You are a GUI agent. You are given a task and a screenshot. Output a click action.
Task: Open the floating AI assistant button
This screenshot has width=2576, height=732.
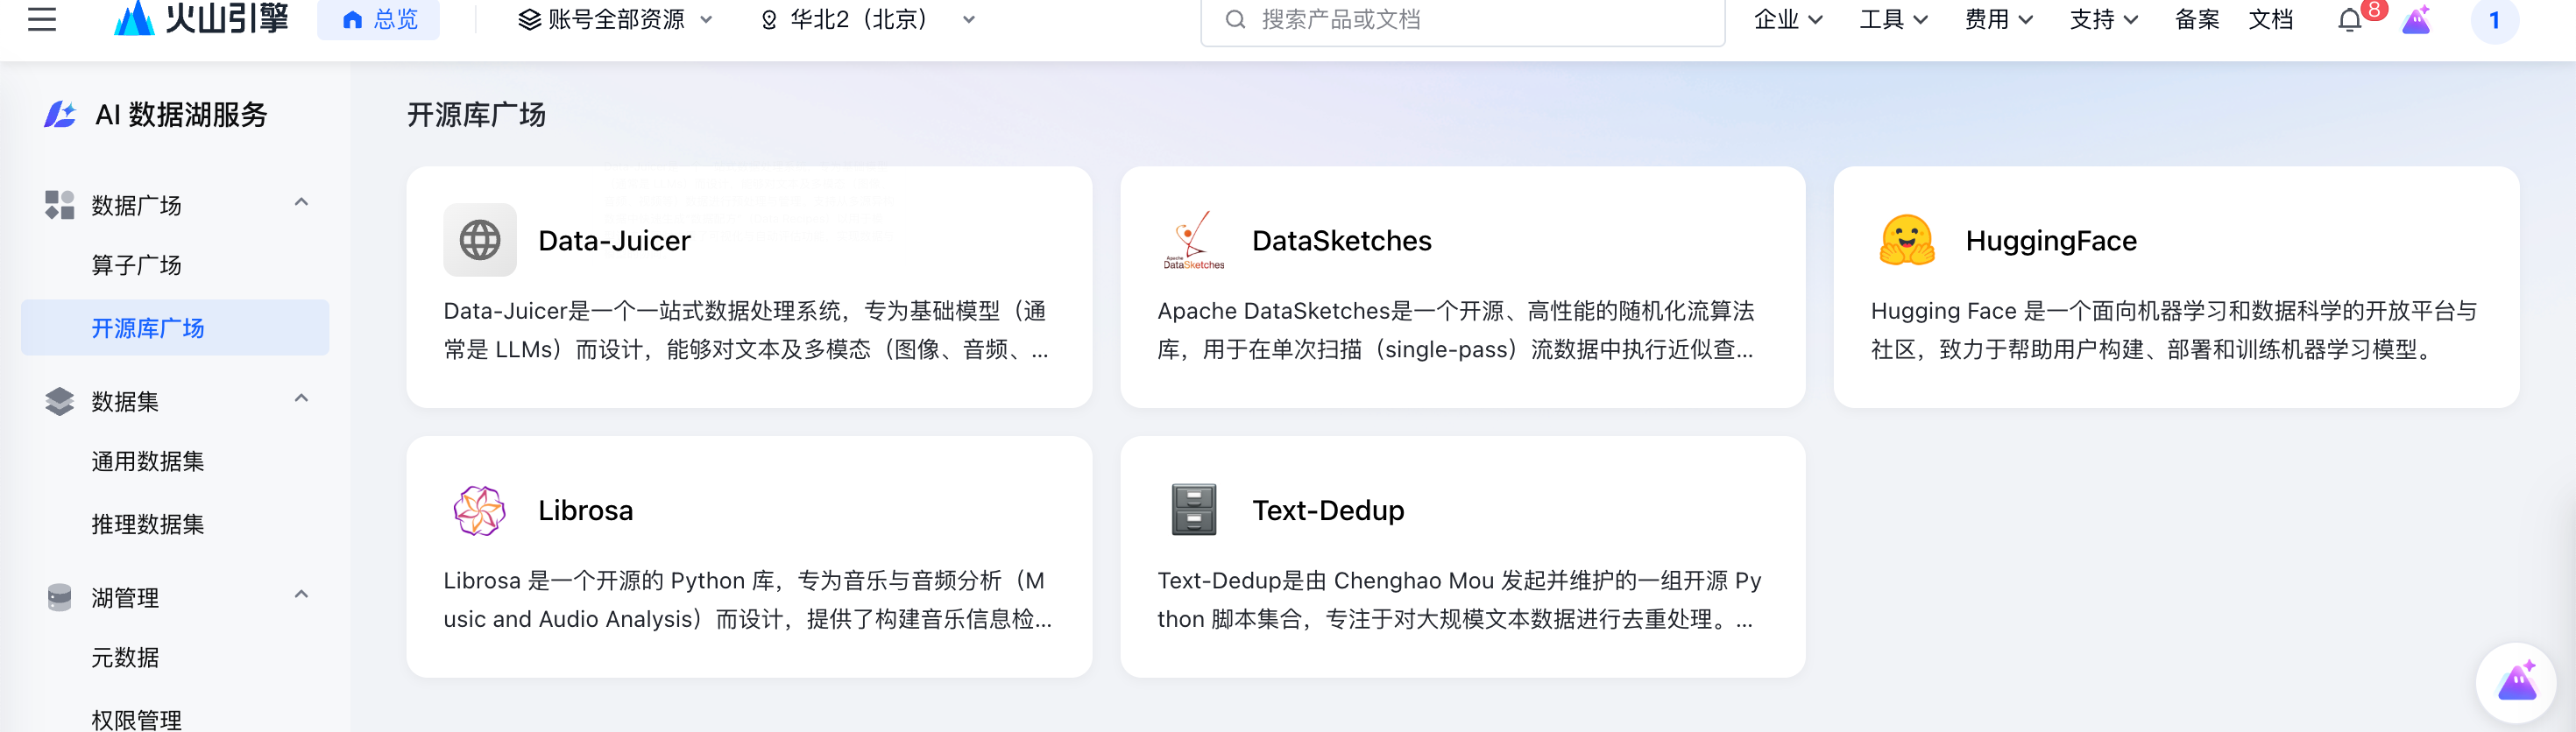pyautogui.click(x=2516, y=682)
